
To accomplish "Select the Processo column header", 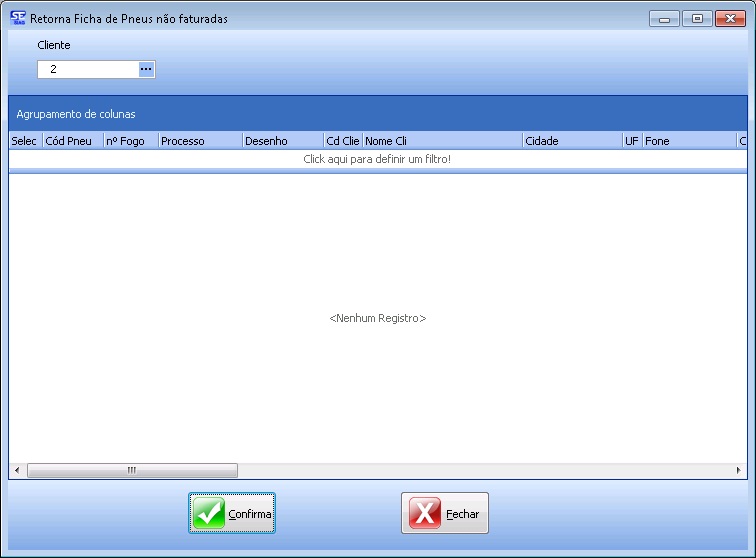I will (200, 141).
